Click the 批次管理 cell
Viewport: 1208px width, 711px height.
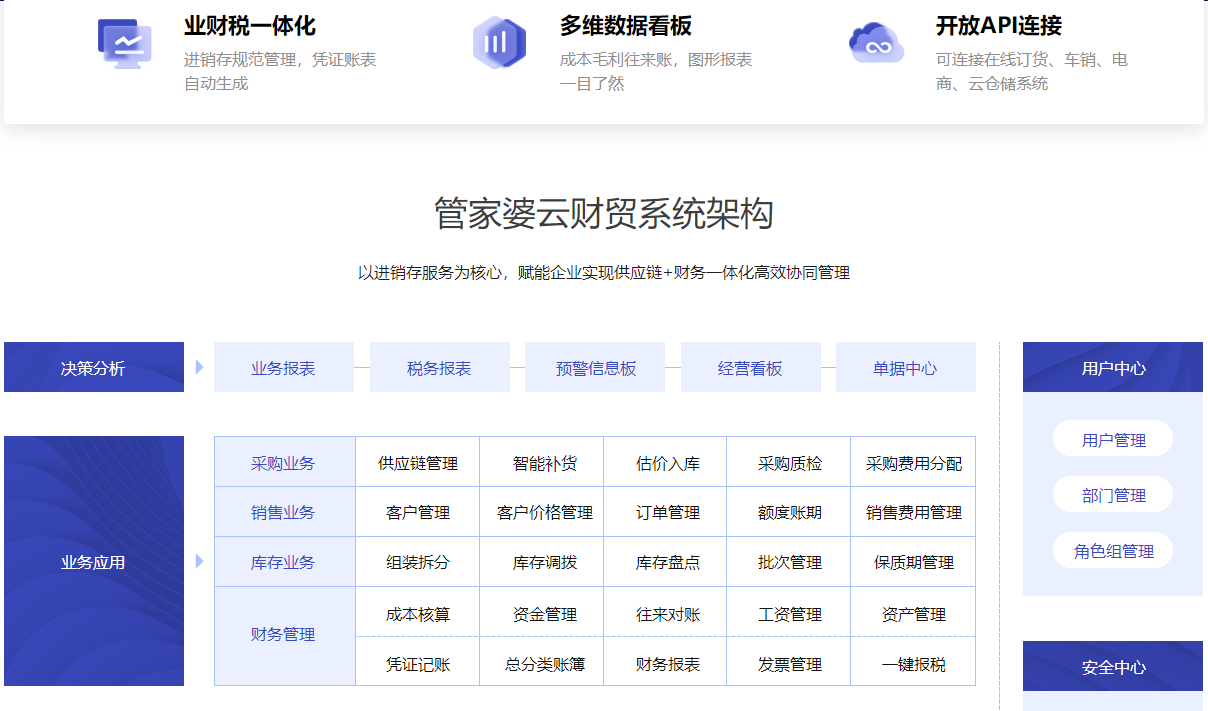[x=790, y=562]
